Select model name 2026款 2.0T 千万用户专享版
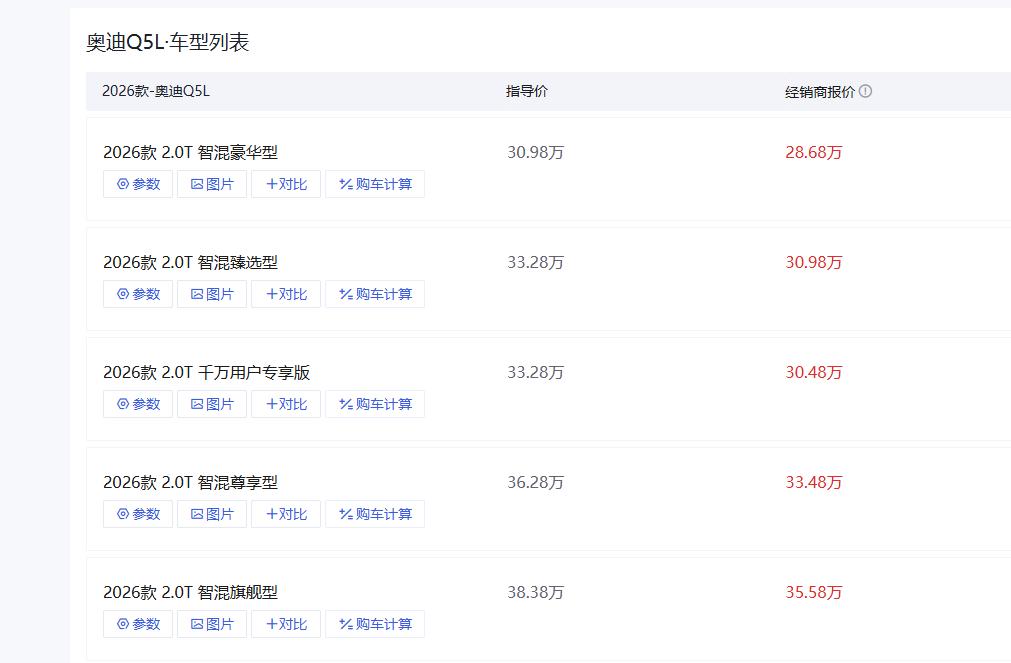Viewport: 1011px width, 663px height. [x=206, y=372]
